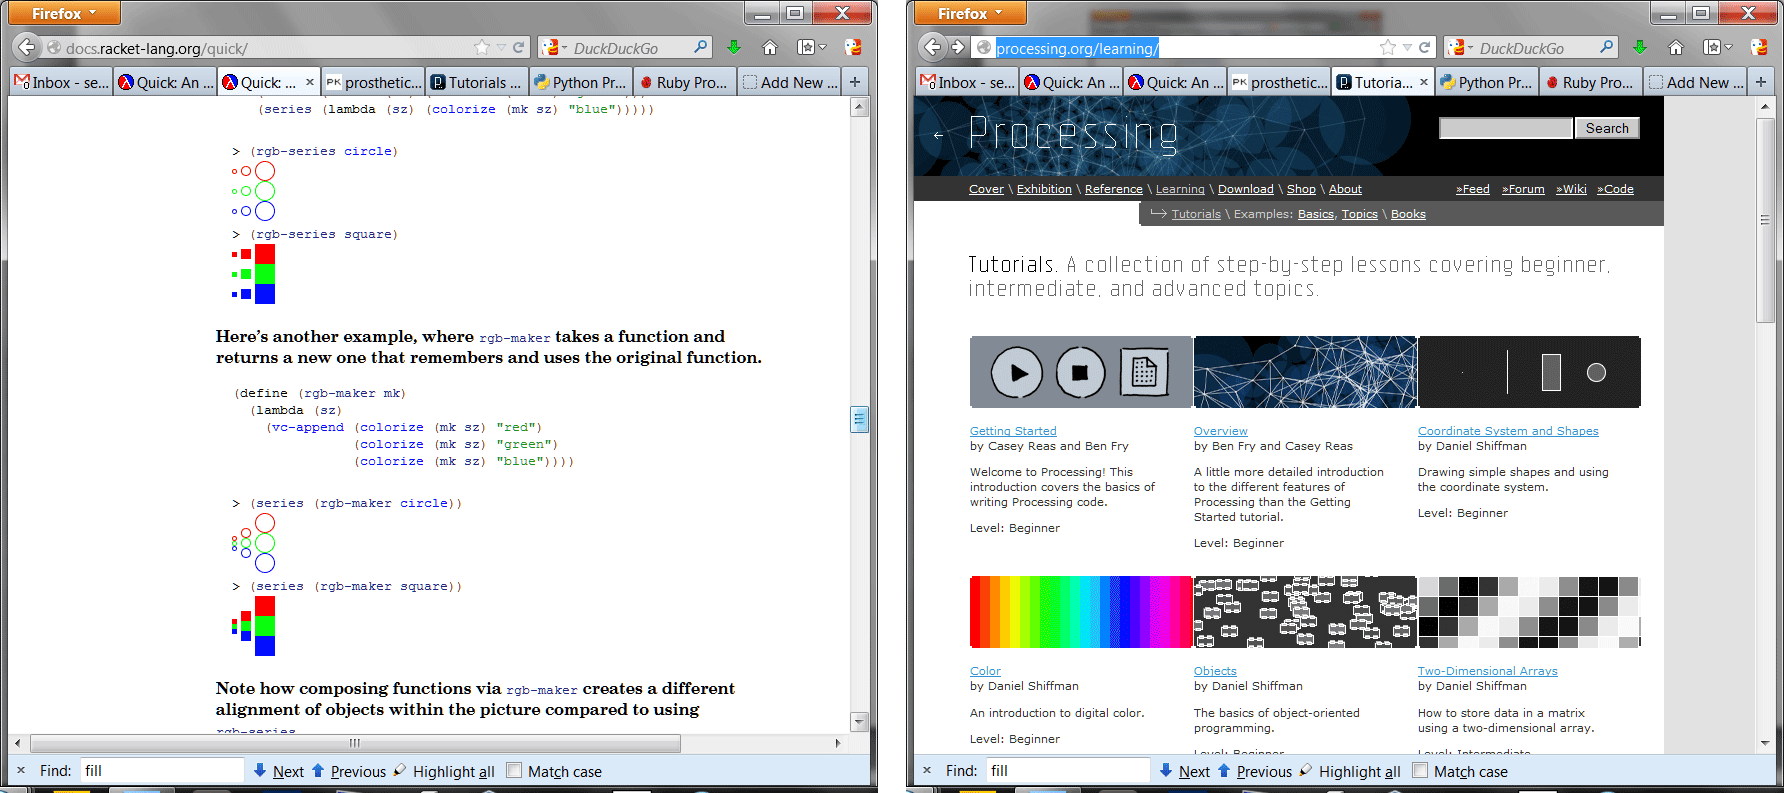
Task: Click the search magnifier in the left search box
Action: click(x=700, y=47)
